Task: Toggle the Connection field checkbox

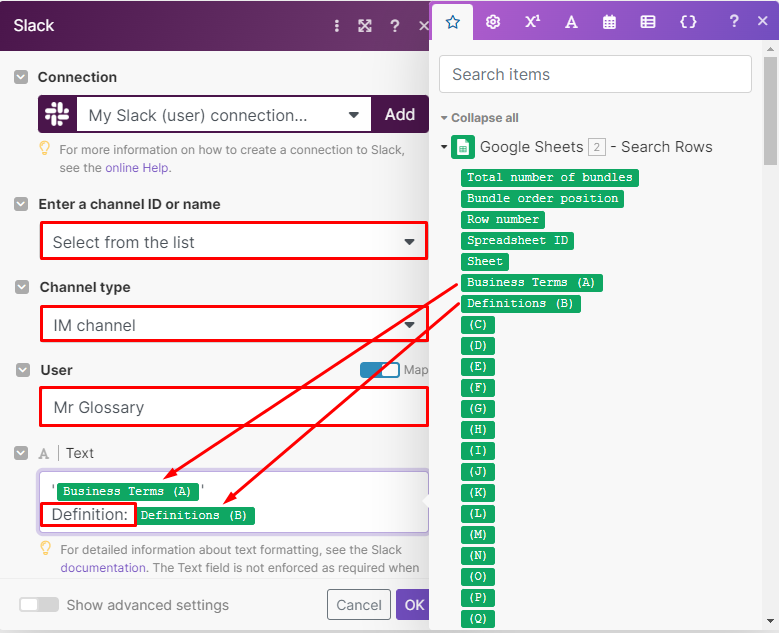Action: tap(21, 77)
